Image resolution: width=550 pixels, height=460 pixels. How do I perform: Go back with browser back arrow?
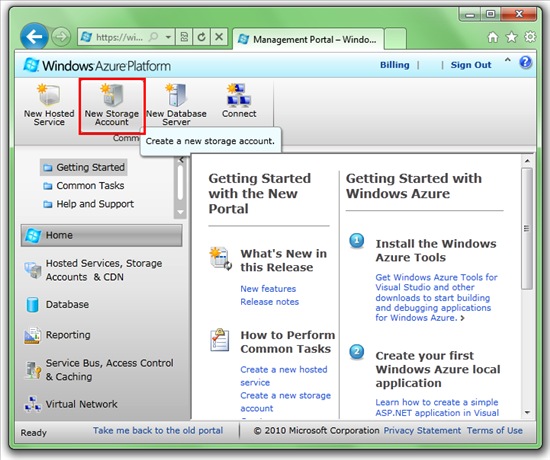pos(34,36)
